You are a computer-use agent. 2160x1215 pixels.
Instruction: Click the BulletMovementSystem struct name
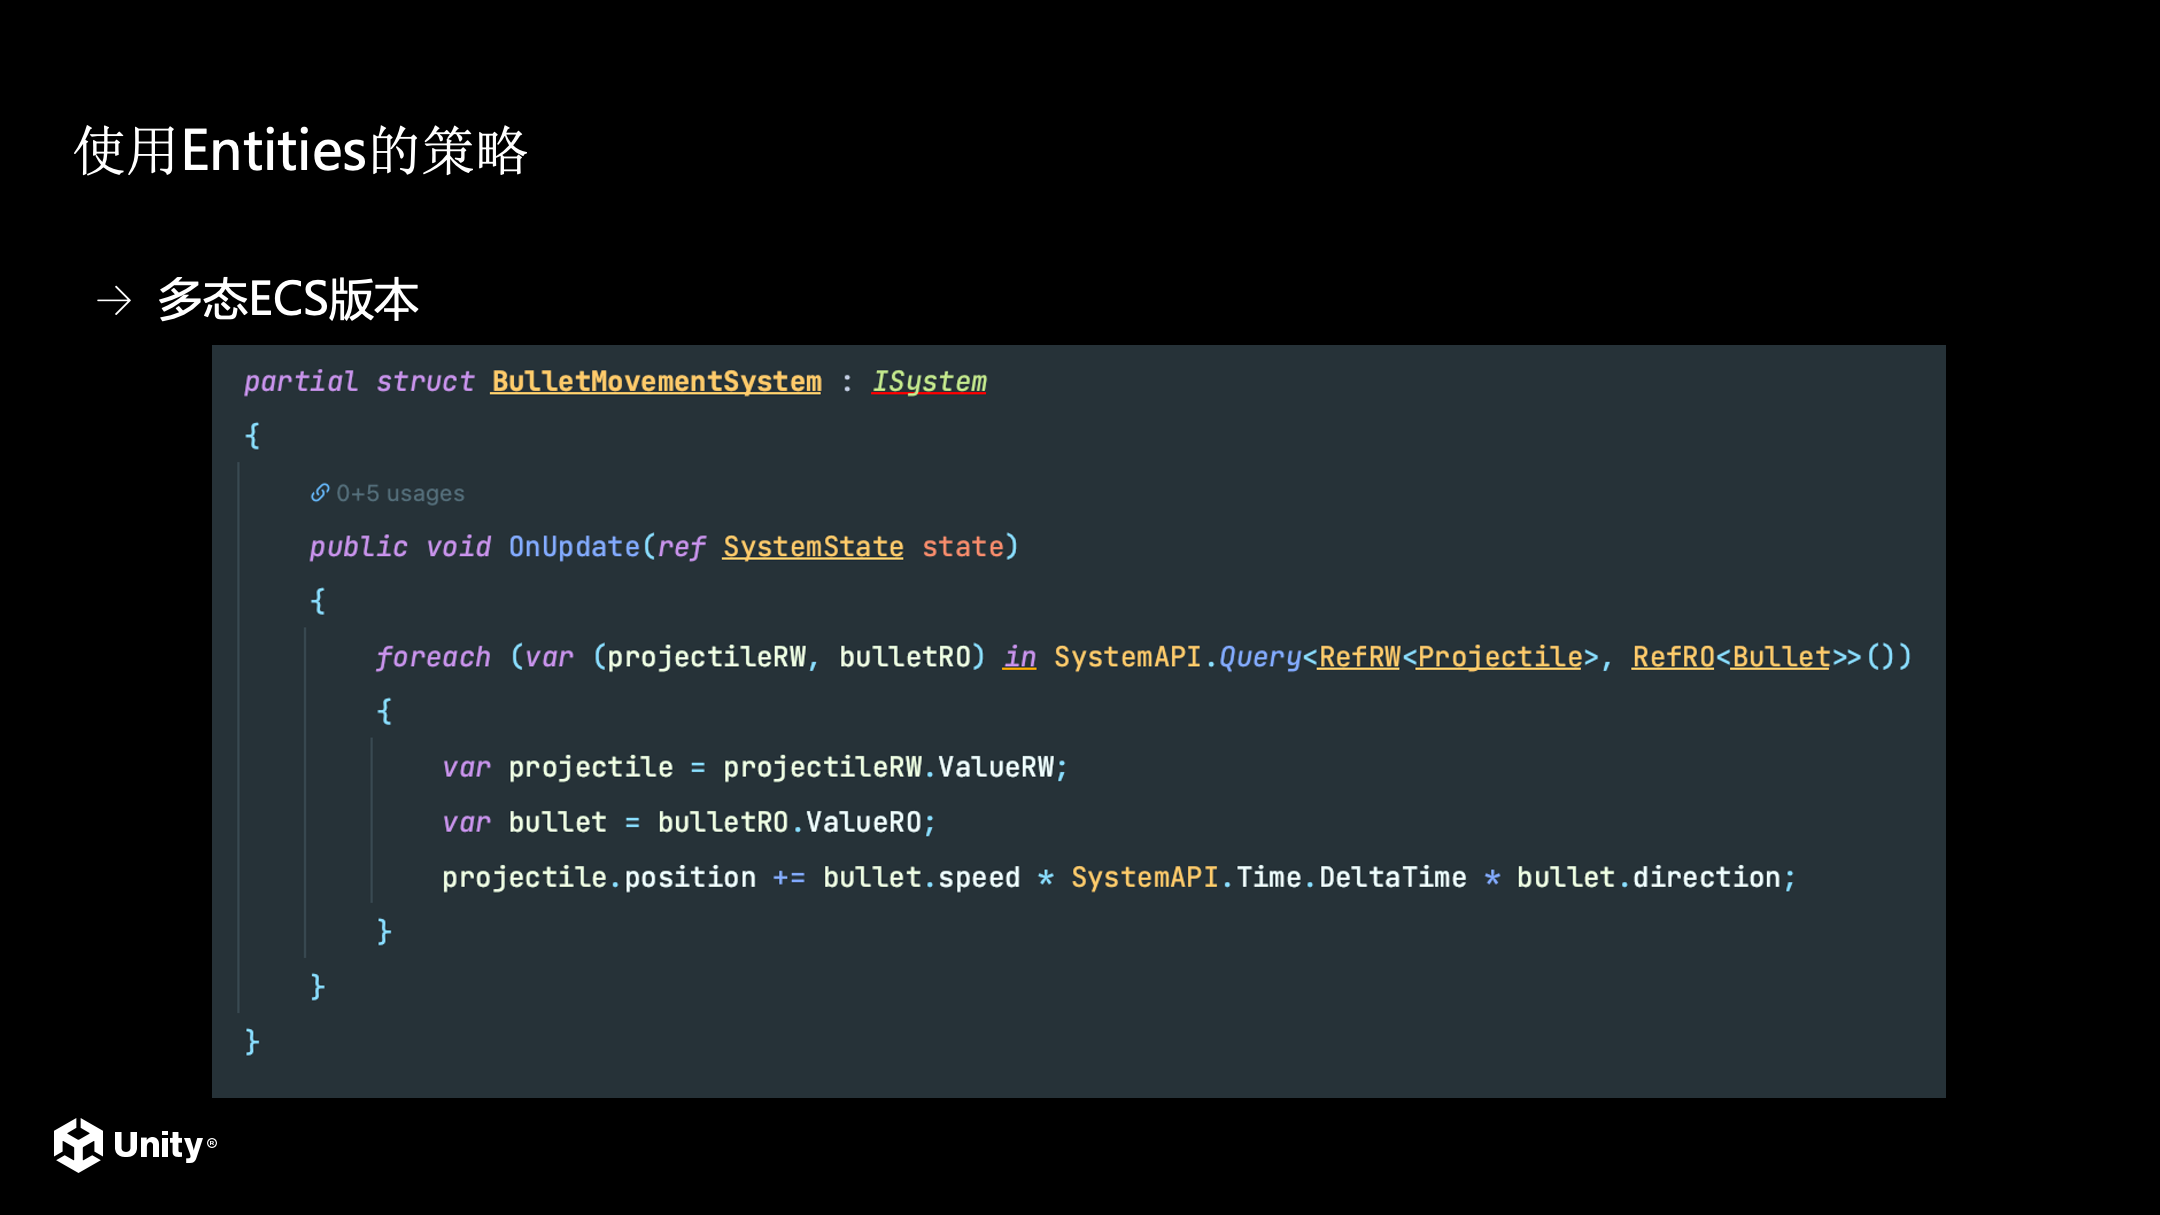tap(656, 382)
